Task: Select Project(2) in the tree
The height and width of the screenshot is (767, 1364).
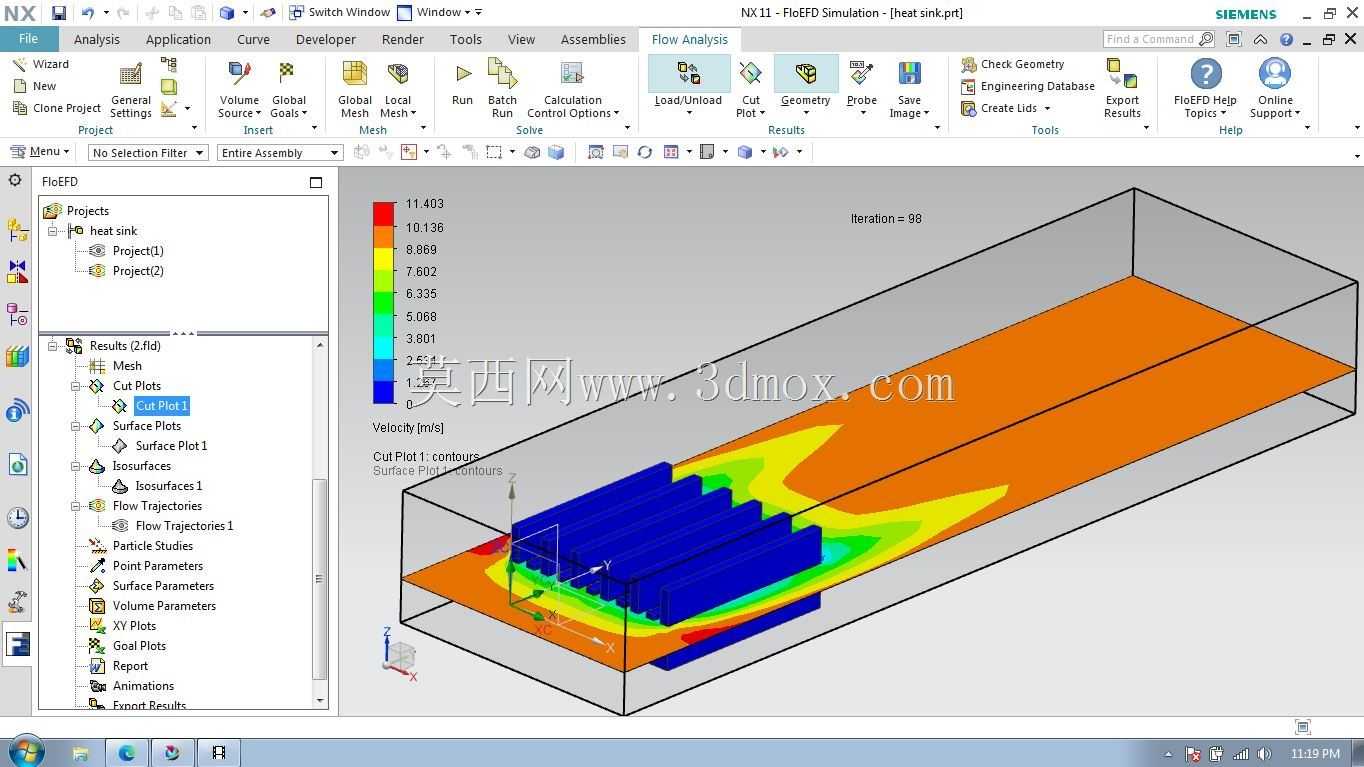Action: (138, 271)
